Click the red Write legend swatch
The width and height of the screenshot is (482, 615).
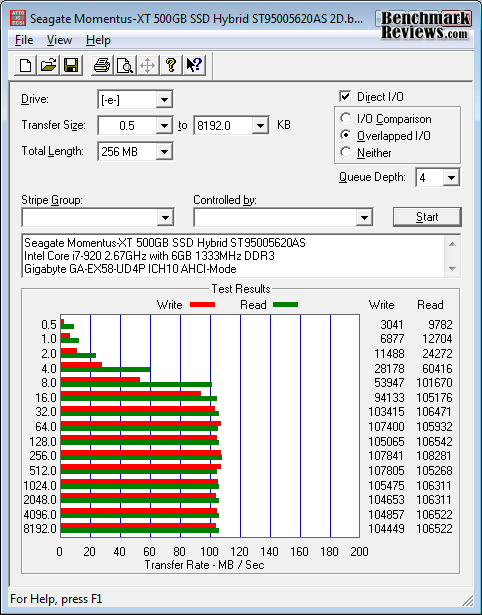202,305
